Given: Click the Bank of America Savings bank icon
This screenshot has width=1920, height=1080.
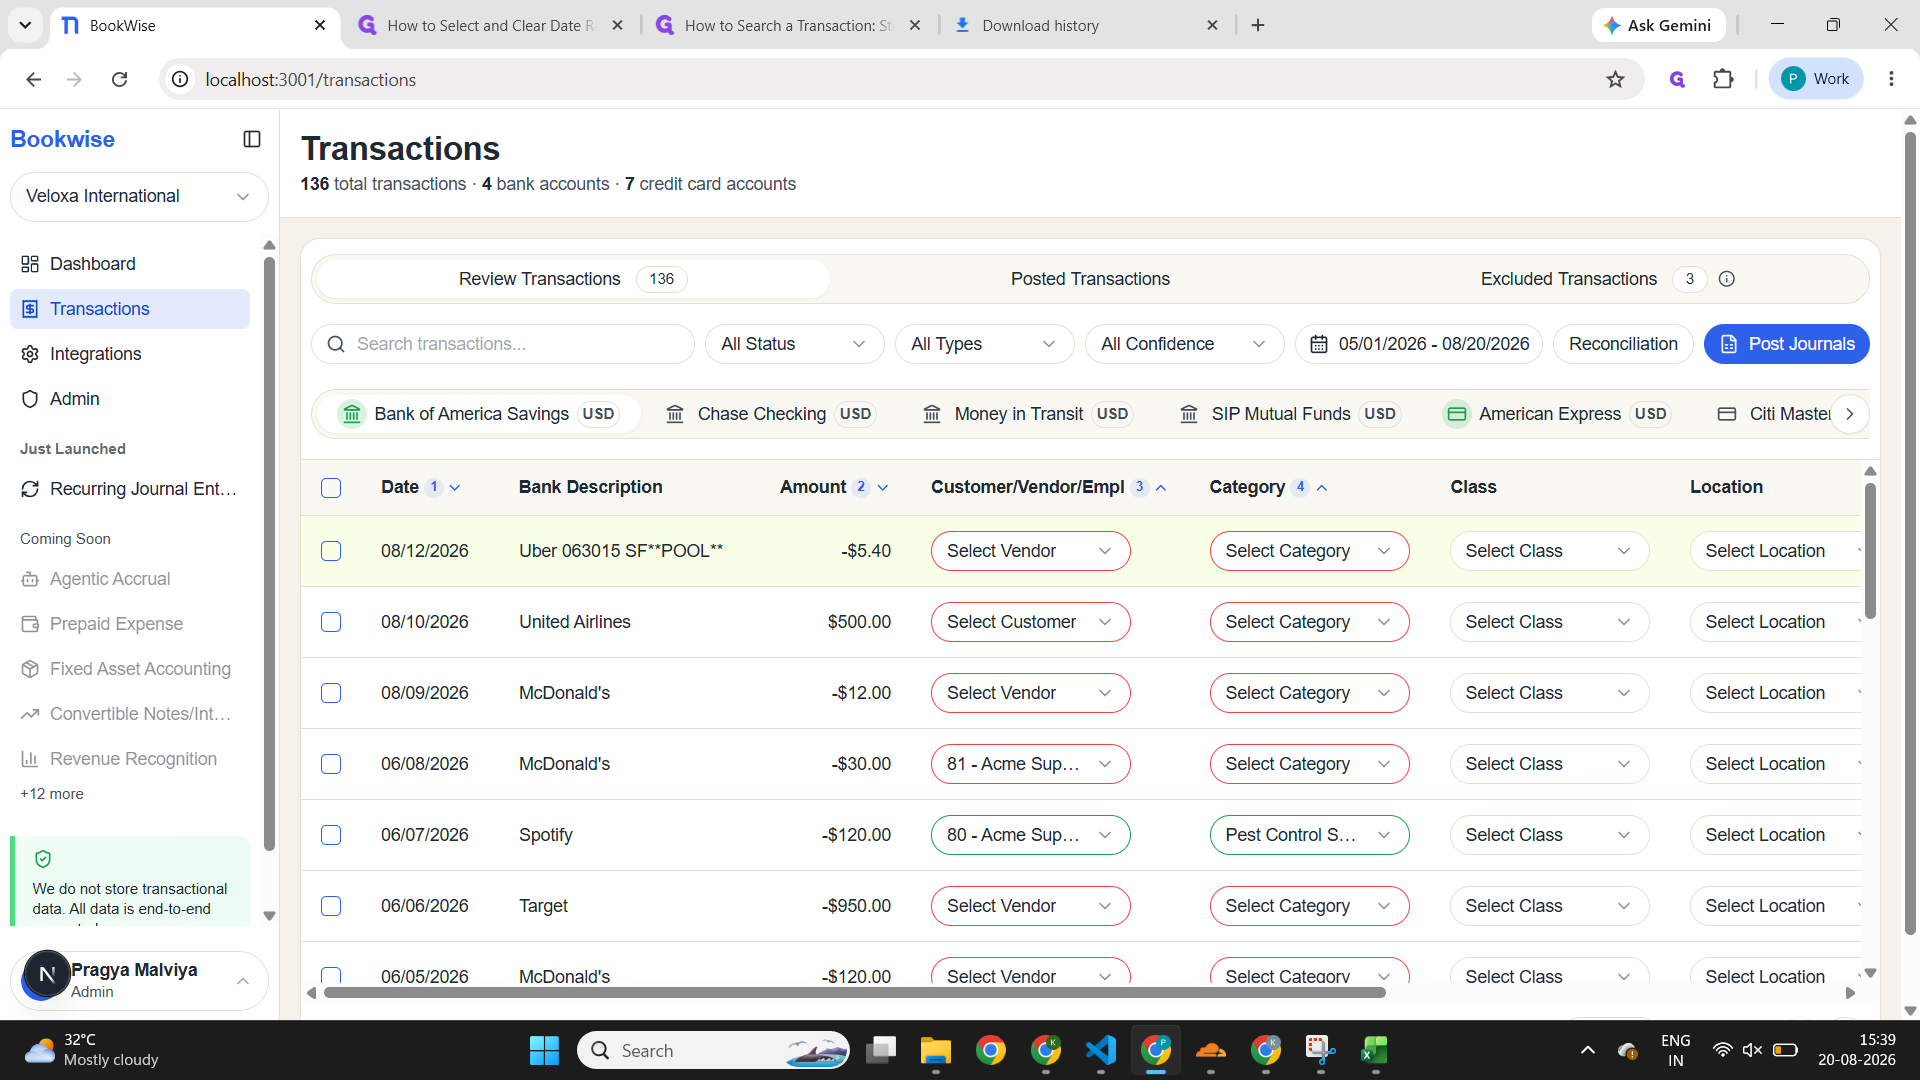Looking at the screenshot, I should [352, 414].
